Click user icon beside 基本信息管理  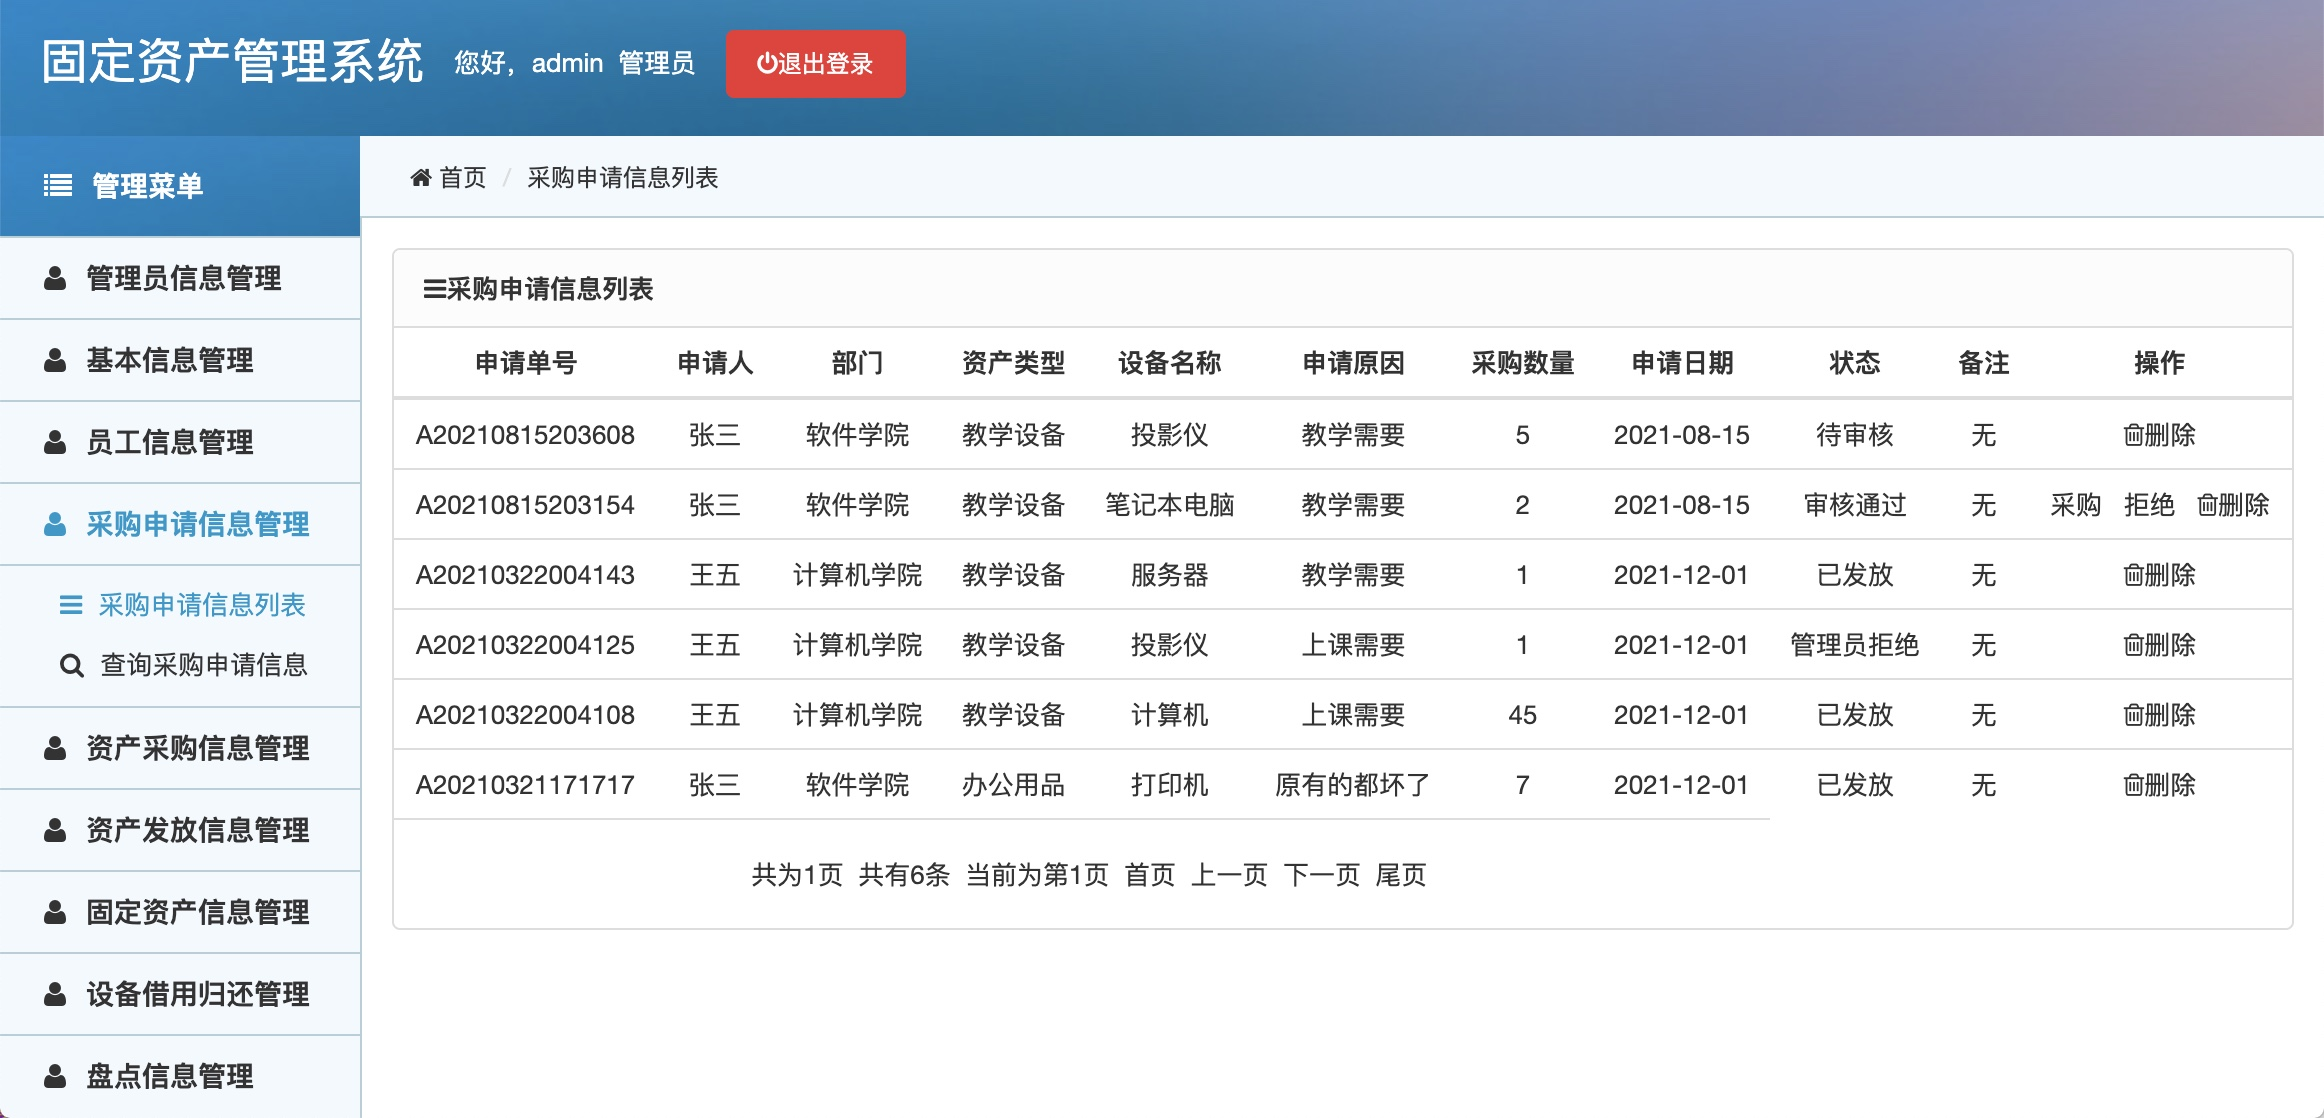[x=55, y=361]
